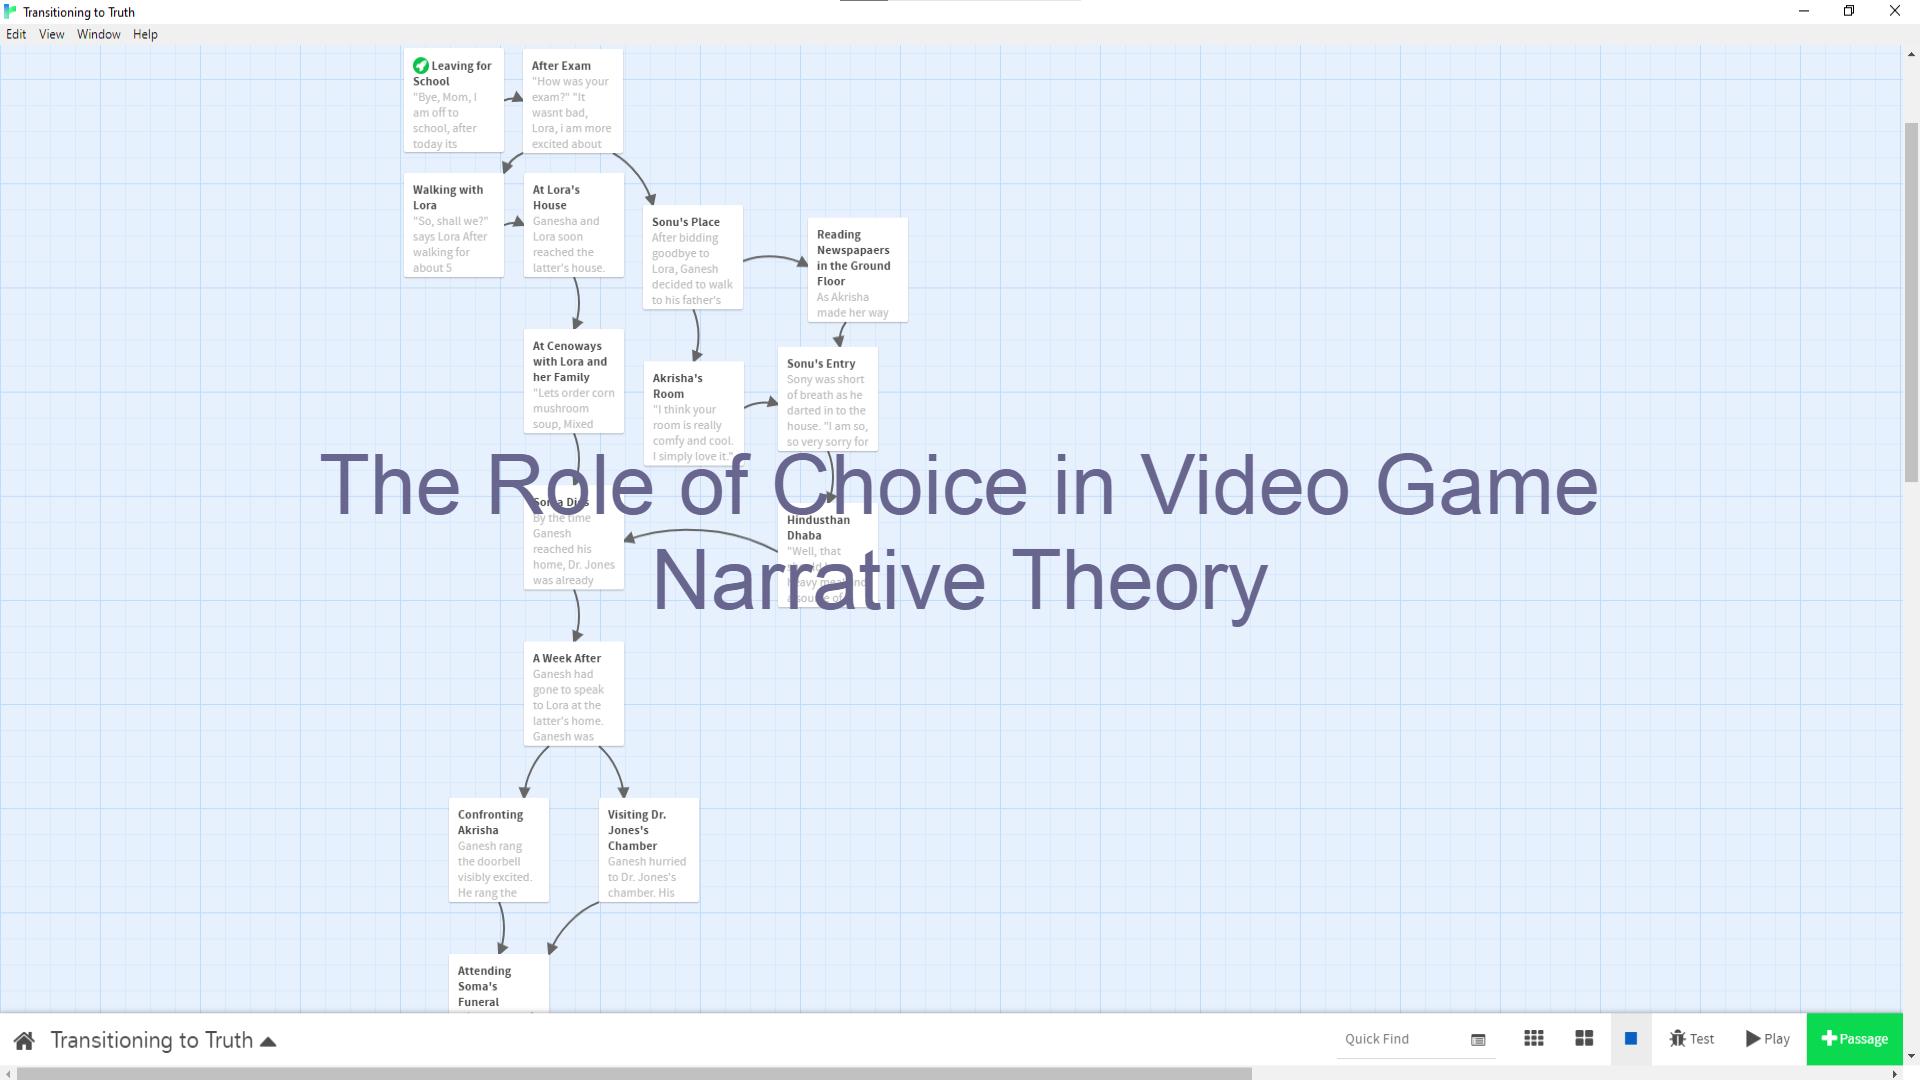Add a new passage with the +Passage button
Image resolution: width=1920 pixels, height=1080 pixels.
point(1854,1039)
